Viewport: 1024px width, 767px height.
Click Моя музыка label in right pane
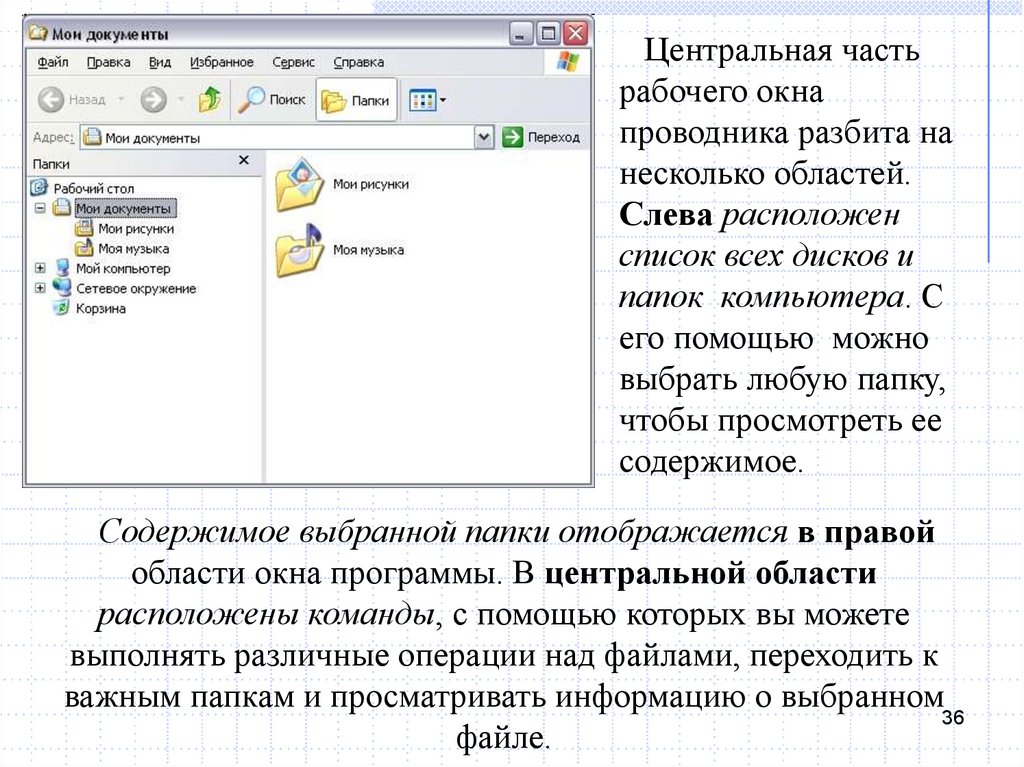(x=368, y=250)
